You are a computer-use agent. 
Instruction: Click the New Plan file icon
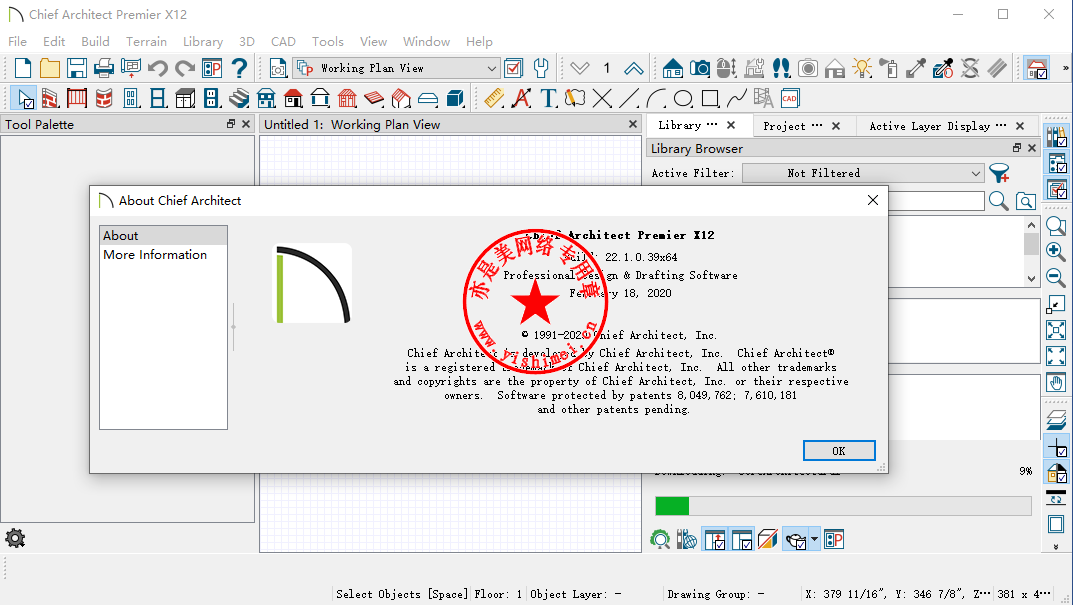[23, 68]
